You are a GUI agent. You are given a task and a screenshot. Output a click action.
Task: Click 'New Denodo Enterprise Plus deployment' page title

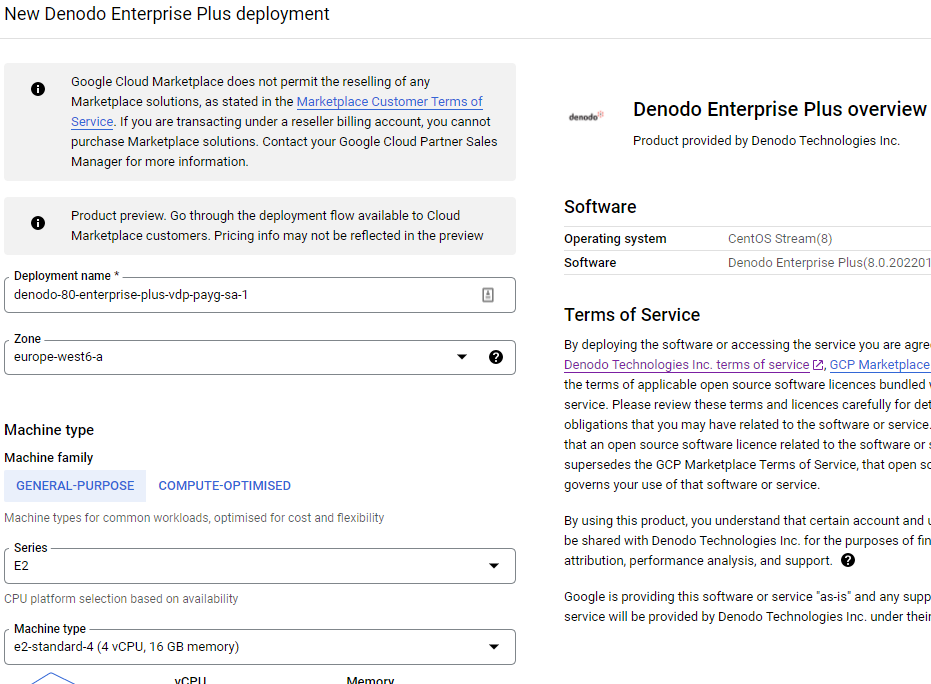[x=167, y=14]
